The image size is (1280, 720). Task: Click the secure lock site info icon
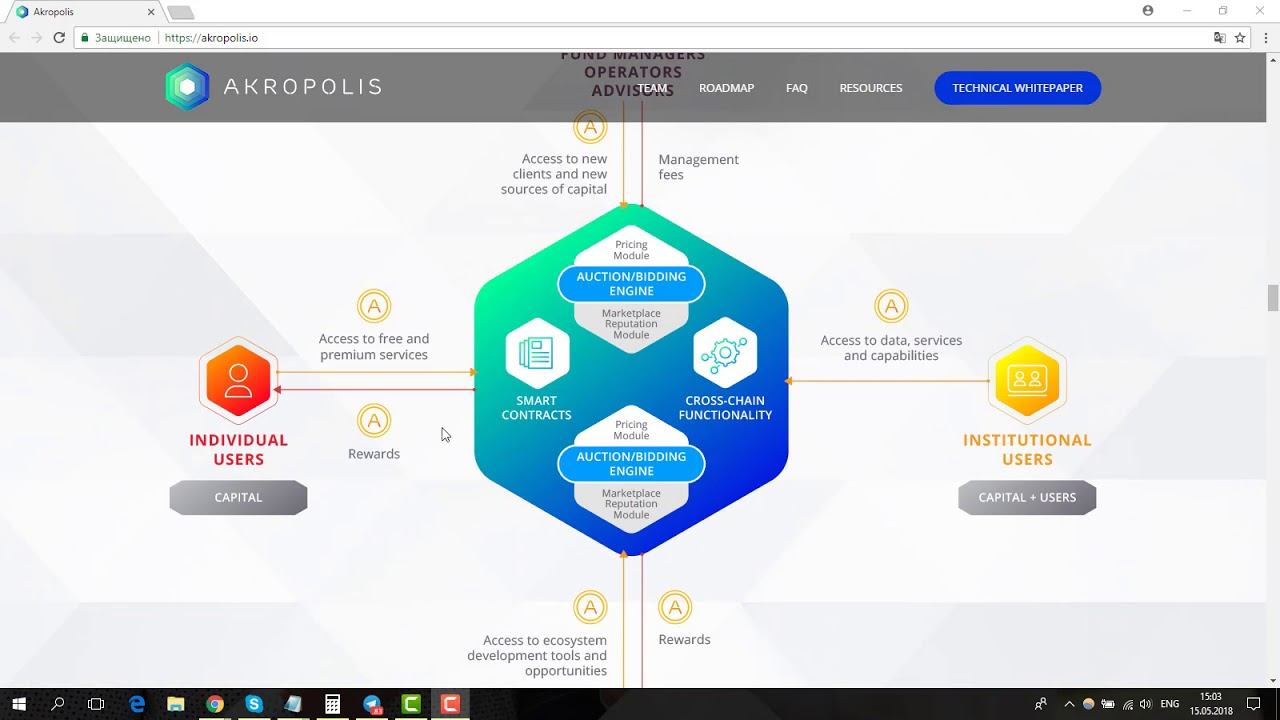point(85,38)
